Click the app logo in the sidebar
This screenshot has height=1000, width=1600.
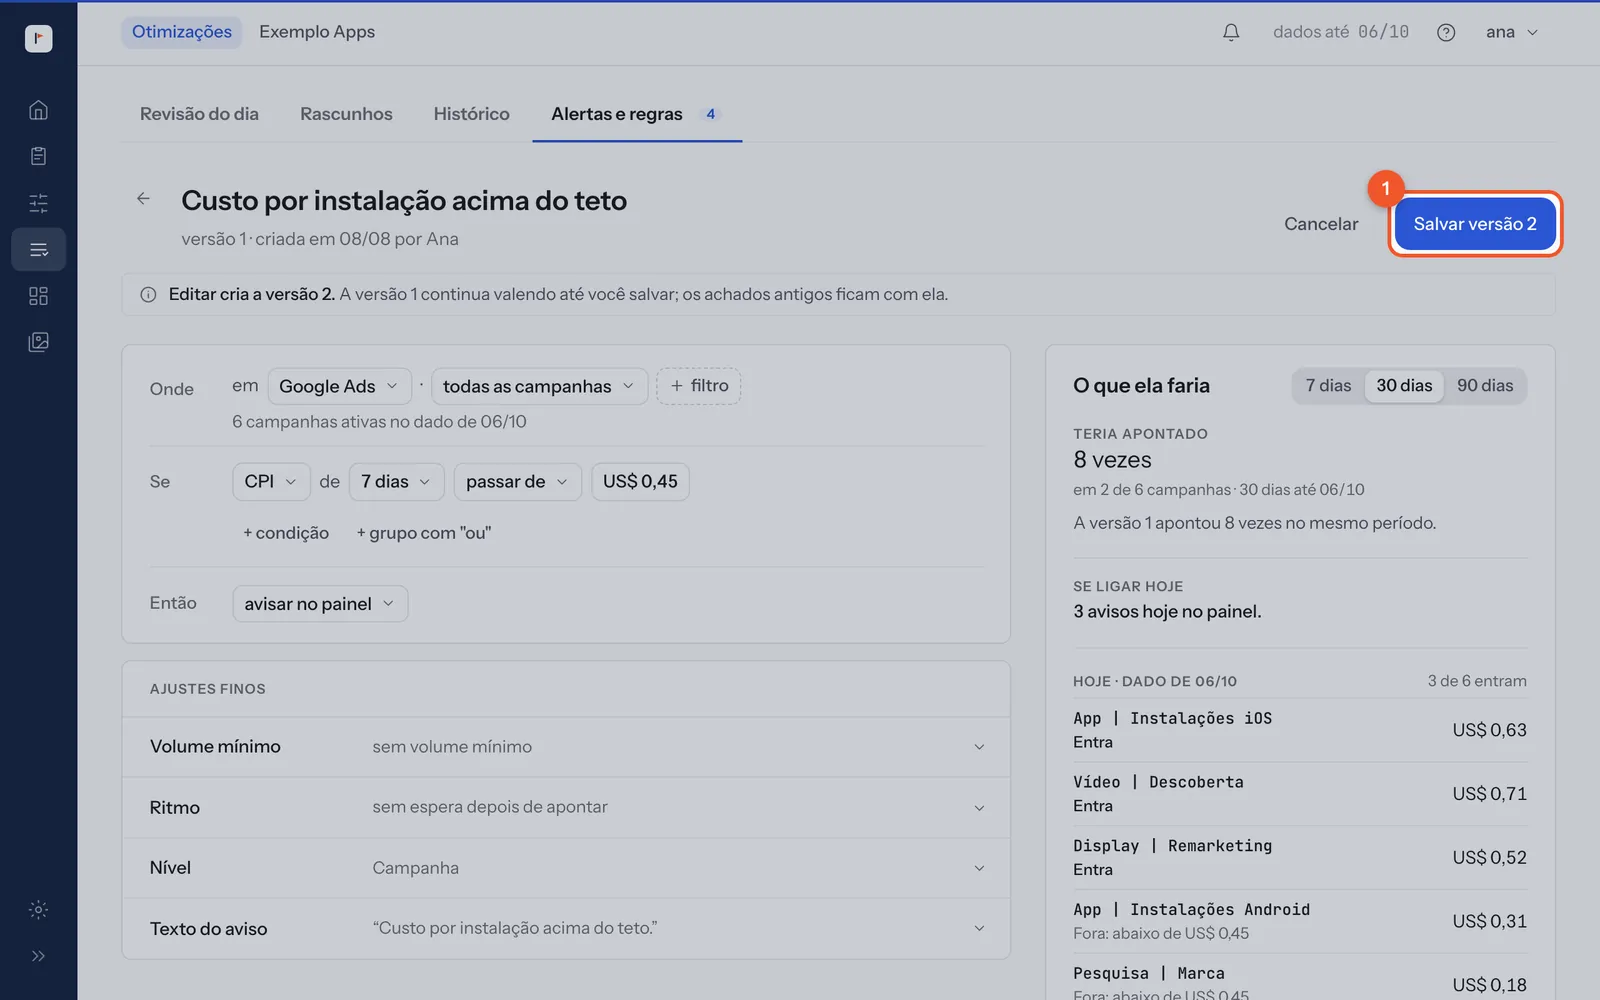pyautogui.click(x=38, y=38)
